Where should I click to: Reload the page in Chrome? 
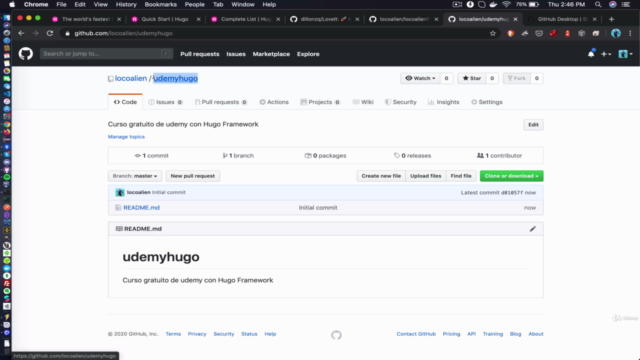(x=50, y=33)
